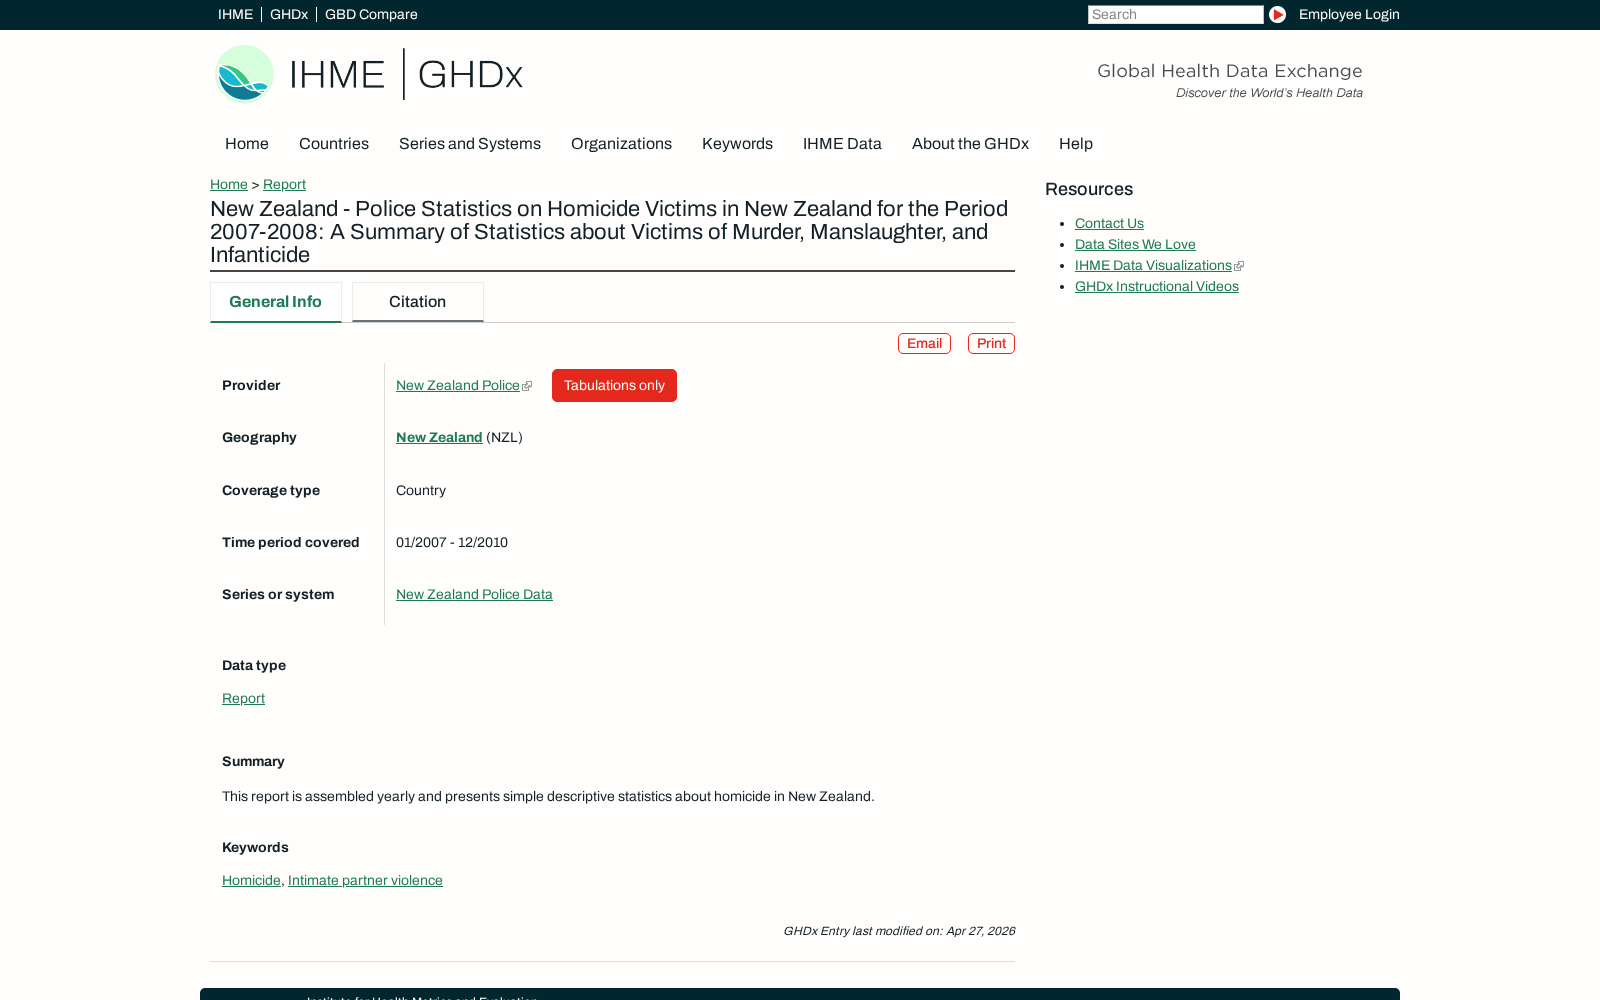The image size is (1600, 1000).
Task: Click the Report breadcrumb link
Action: coord(284,184)
